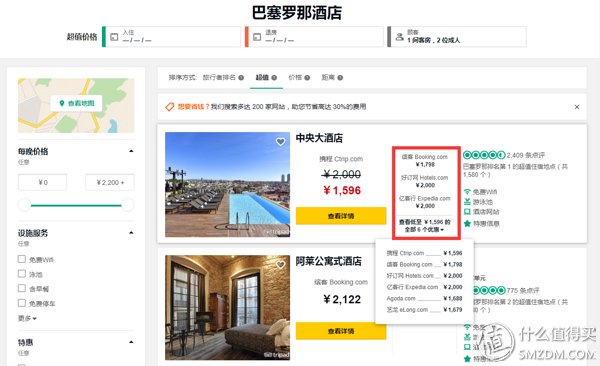Click 查看详情 for 中央大酒店
The height and width of the screenshot is (366, 600).
pyautogui.click(x=341, y=216)
